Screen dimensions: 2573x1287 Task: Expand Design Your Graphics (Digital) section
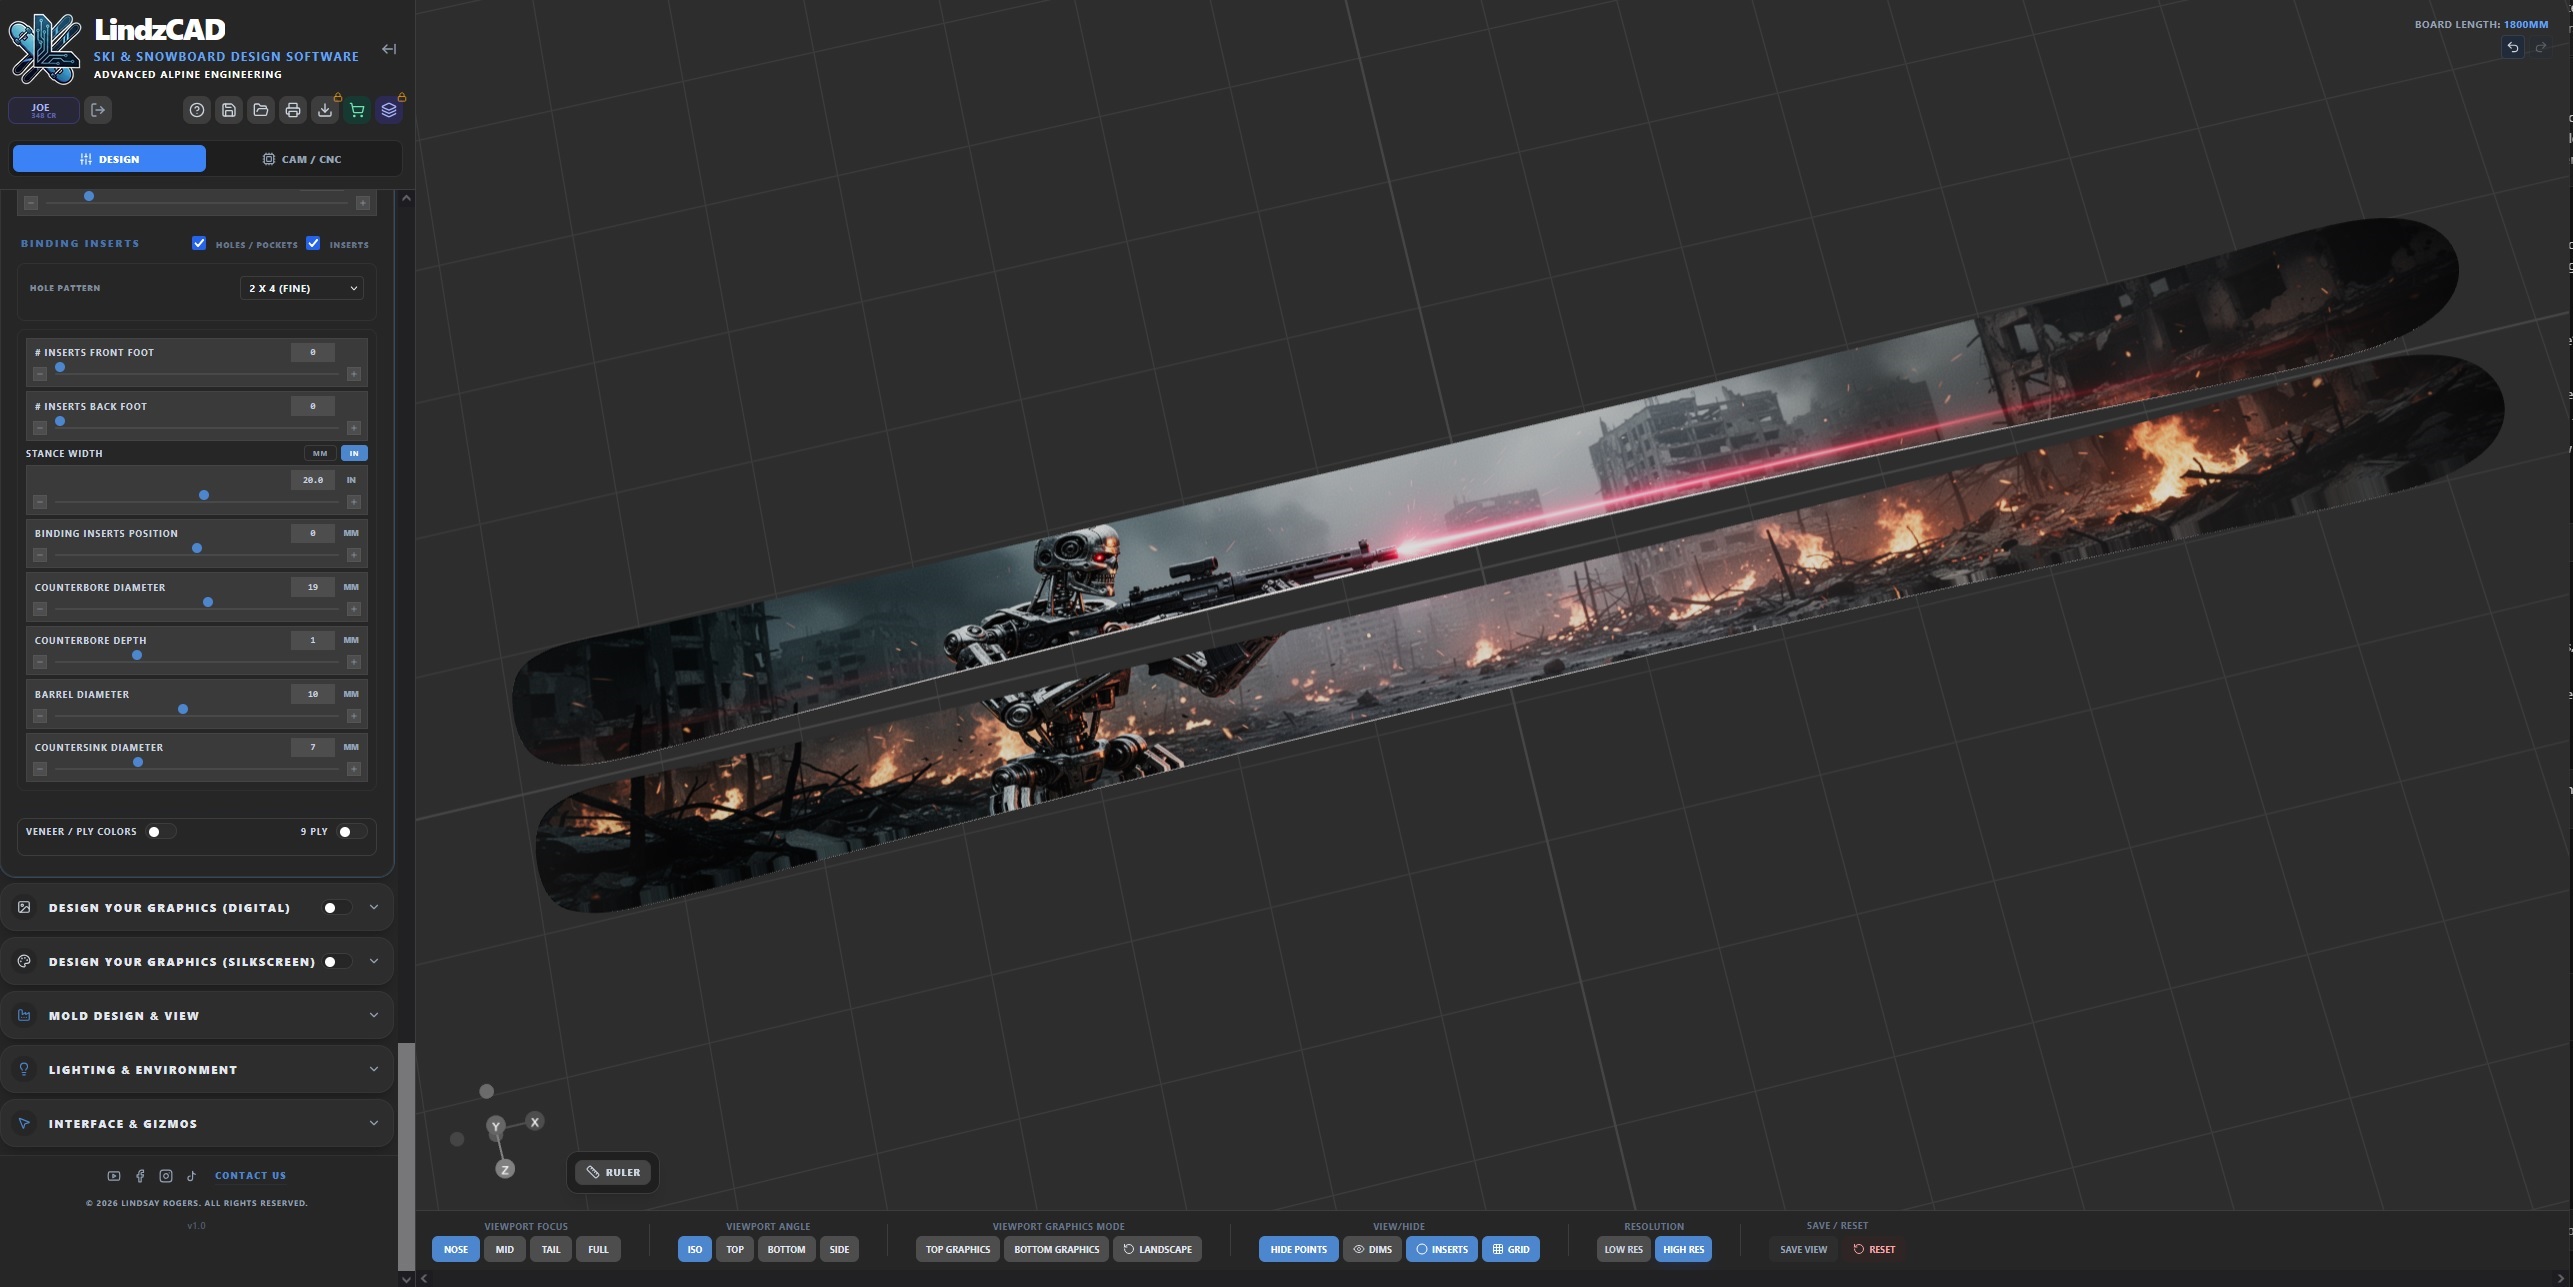click(374, 907)
